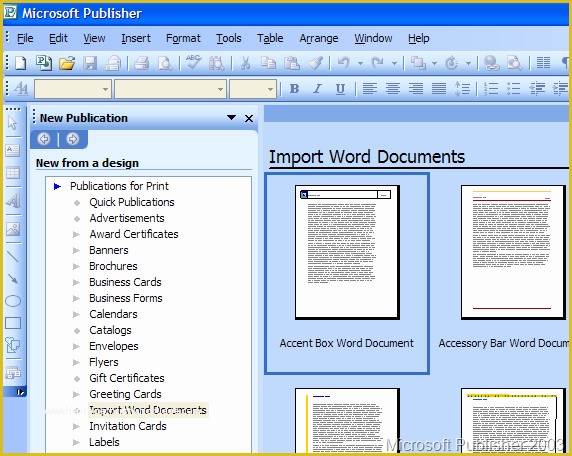Open the Table menu

click(270, 38)
